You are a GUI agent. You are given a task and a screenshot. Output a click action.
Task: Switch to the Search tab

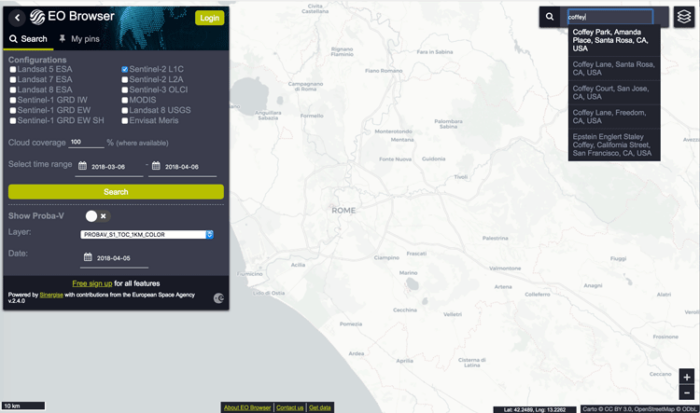click(x=28, y=39)
